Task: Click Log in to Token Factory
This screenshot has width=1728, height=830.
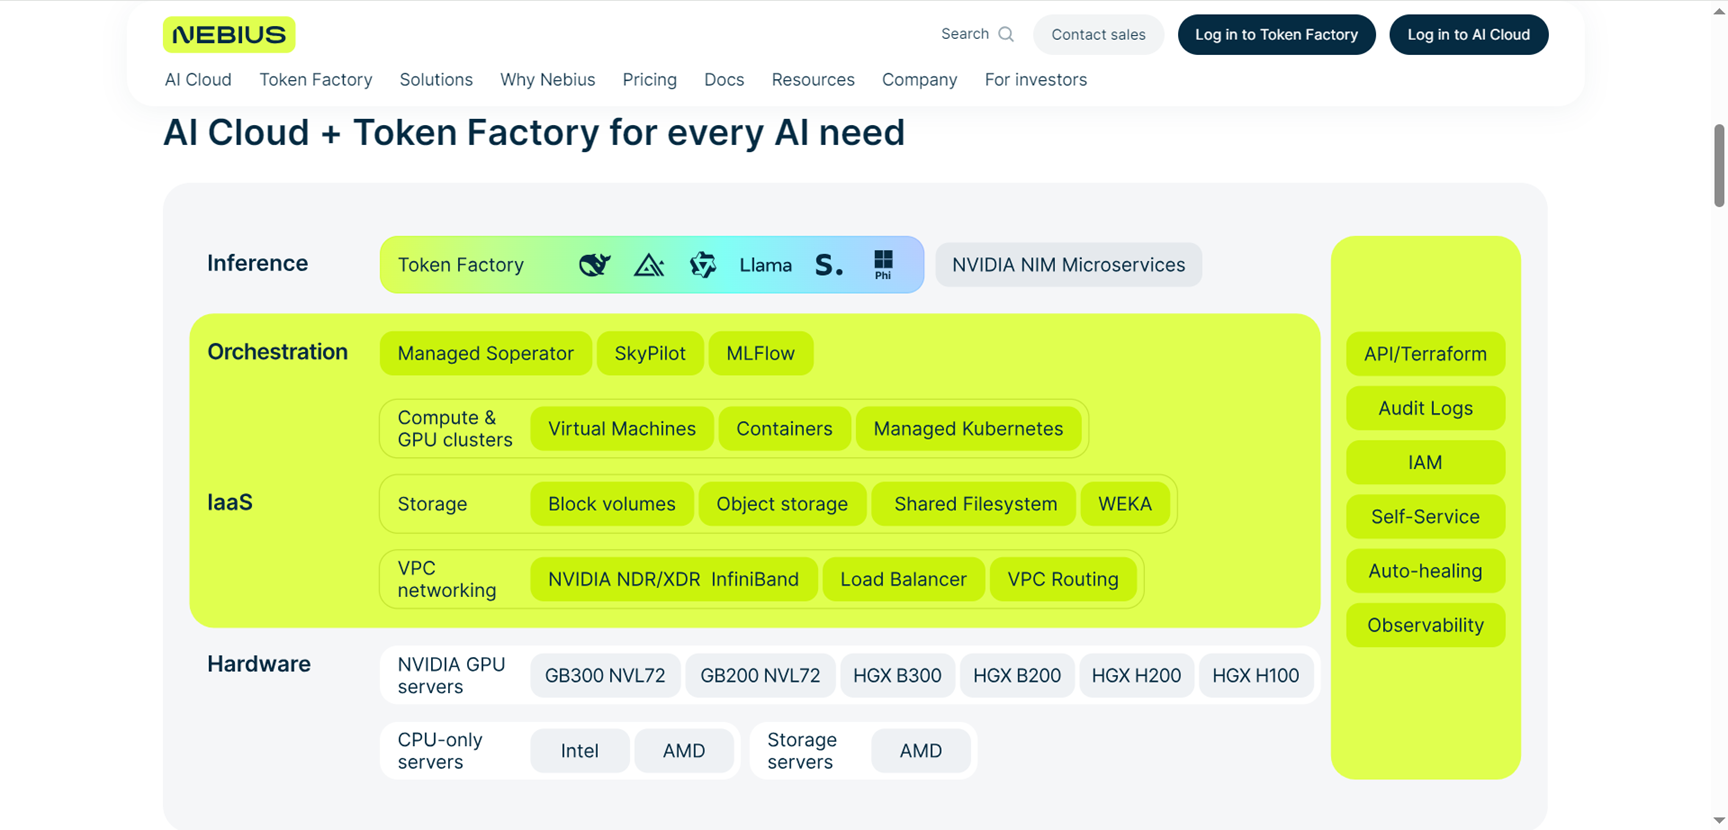Action: pos(1277,35)
